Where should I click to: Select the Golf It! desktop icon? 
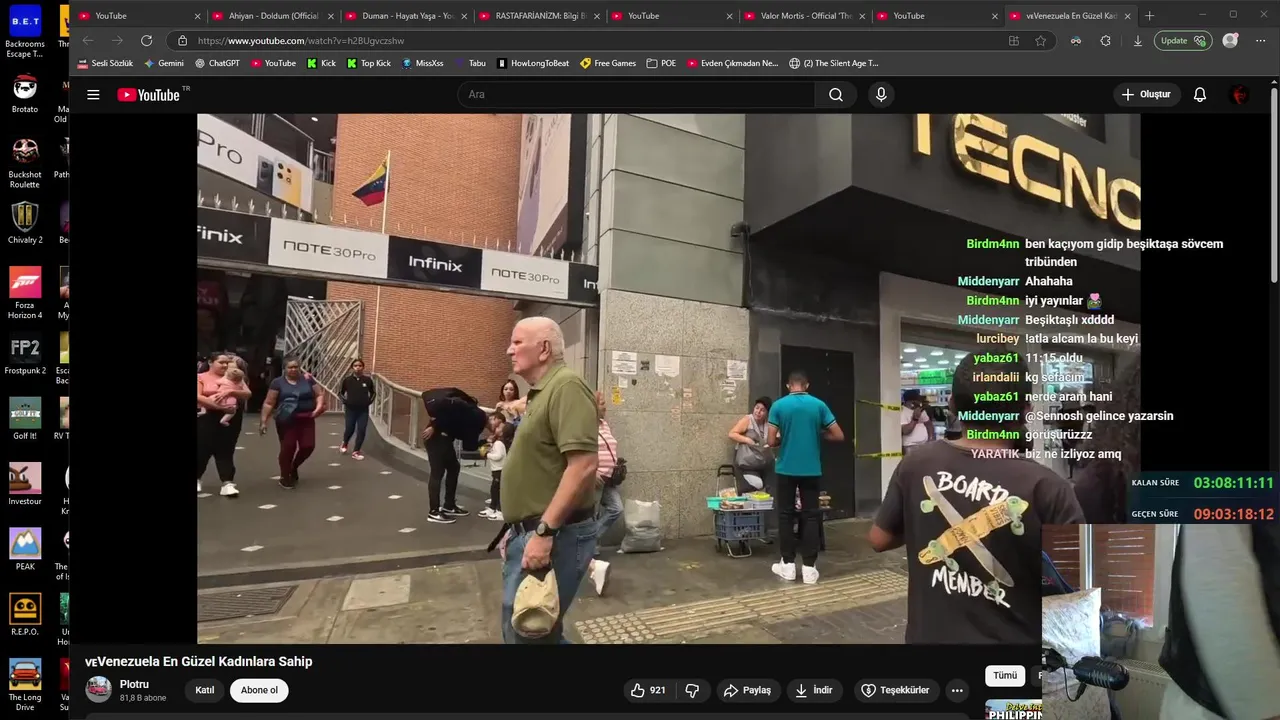pos(25,420)
